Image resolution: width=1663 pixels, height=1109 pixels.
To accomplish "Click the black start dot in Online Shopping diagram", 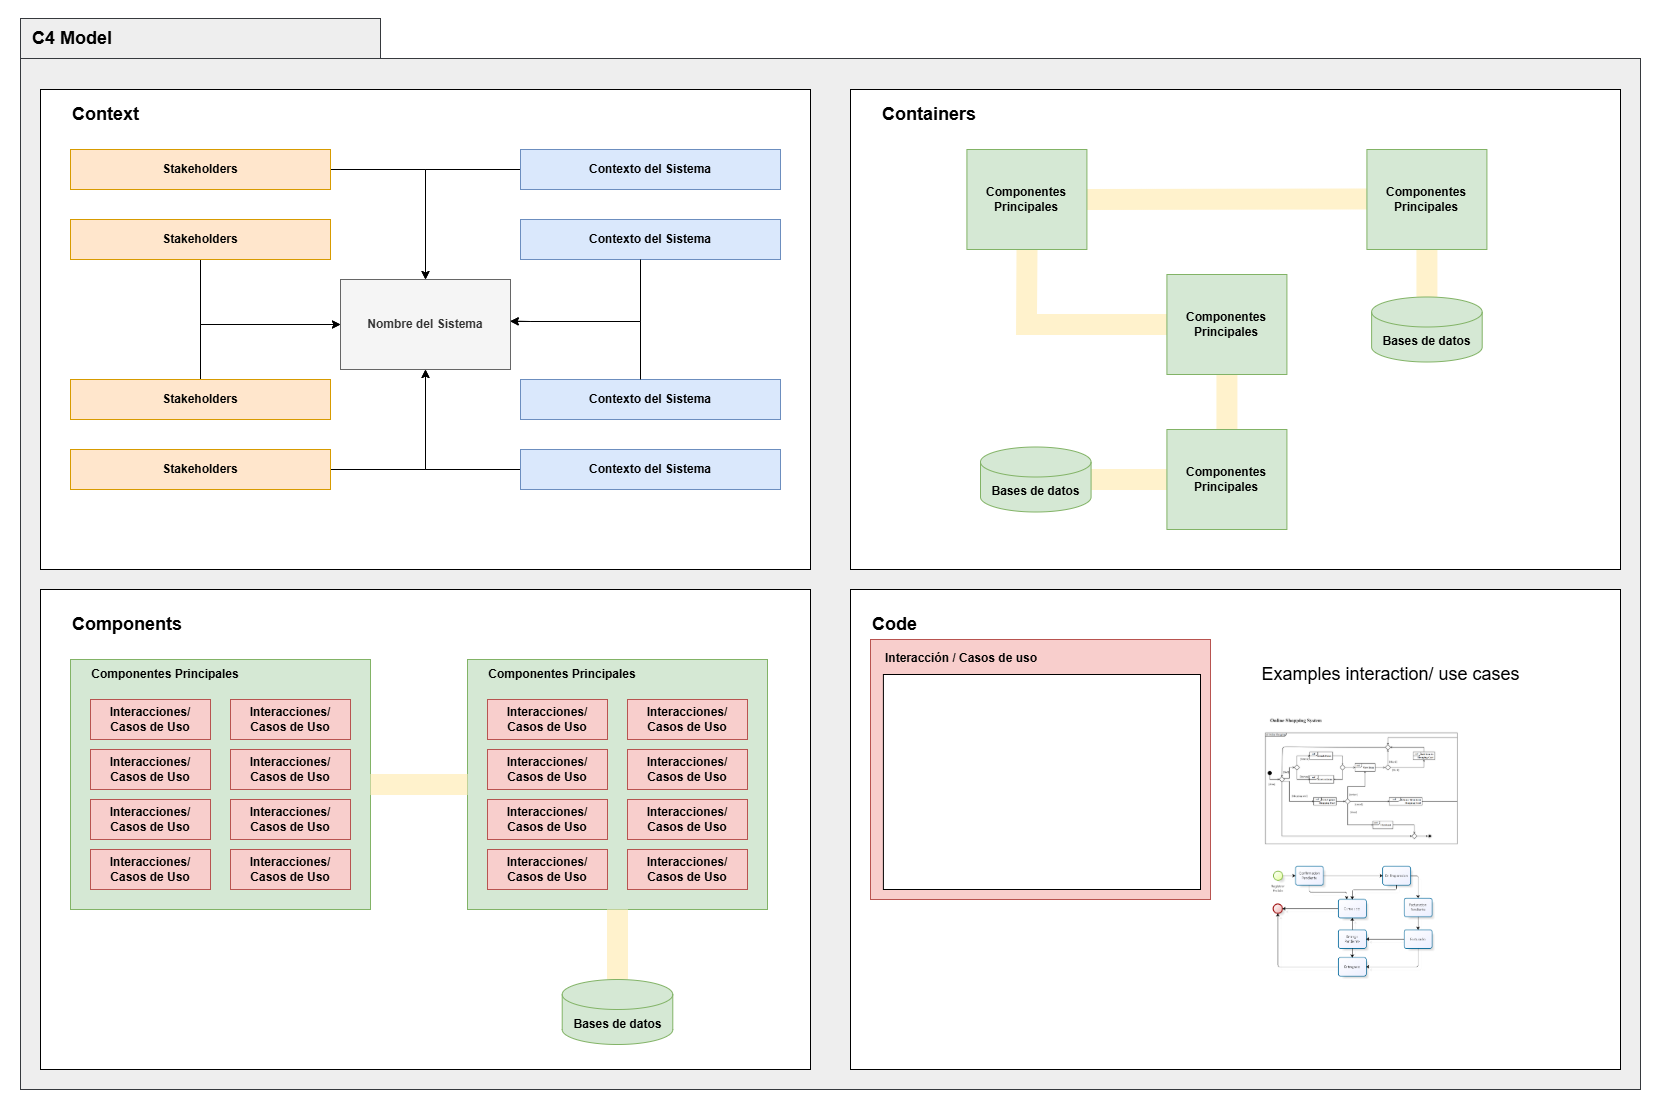I will [1270, 773].
